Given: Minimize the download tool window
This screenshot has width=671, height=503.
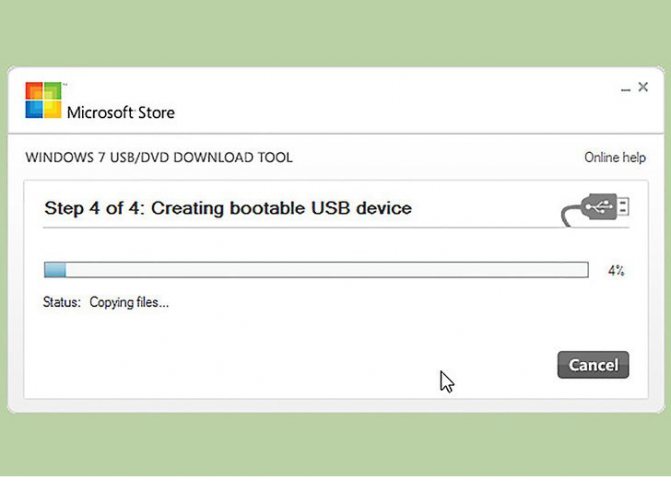Looking at the screenshot, I should (626, 89).
